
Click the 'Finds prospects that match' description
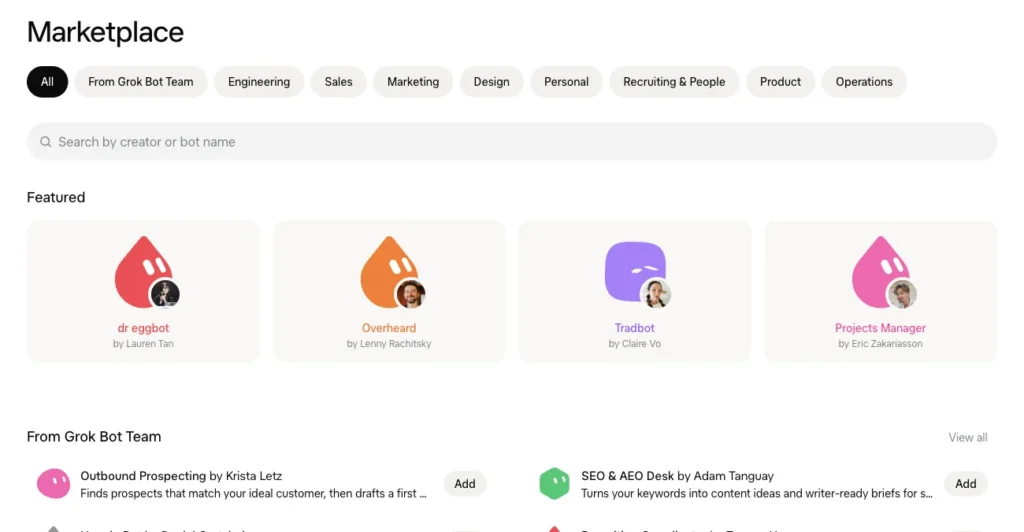tap(253, 493)
